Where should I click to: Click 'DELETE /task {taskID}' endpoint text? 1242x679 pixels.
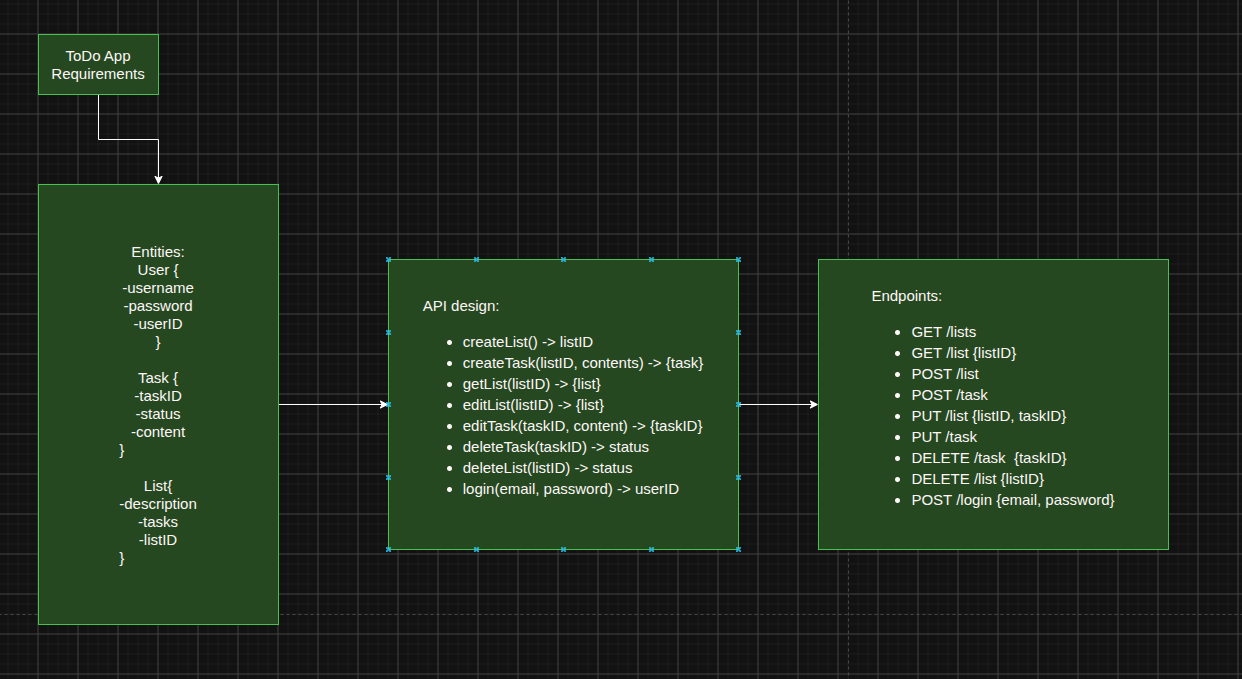pyautogui.click(x=988, y=458)
